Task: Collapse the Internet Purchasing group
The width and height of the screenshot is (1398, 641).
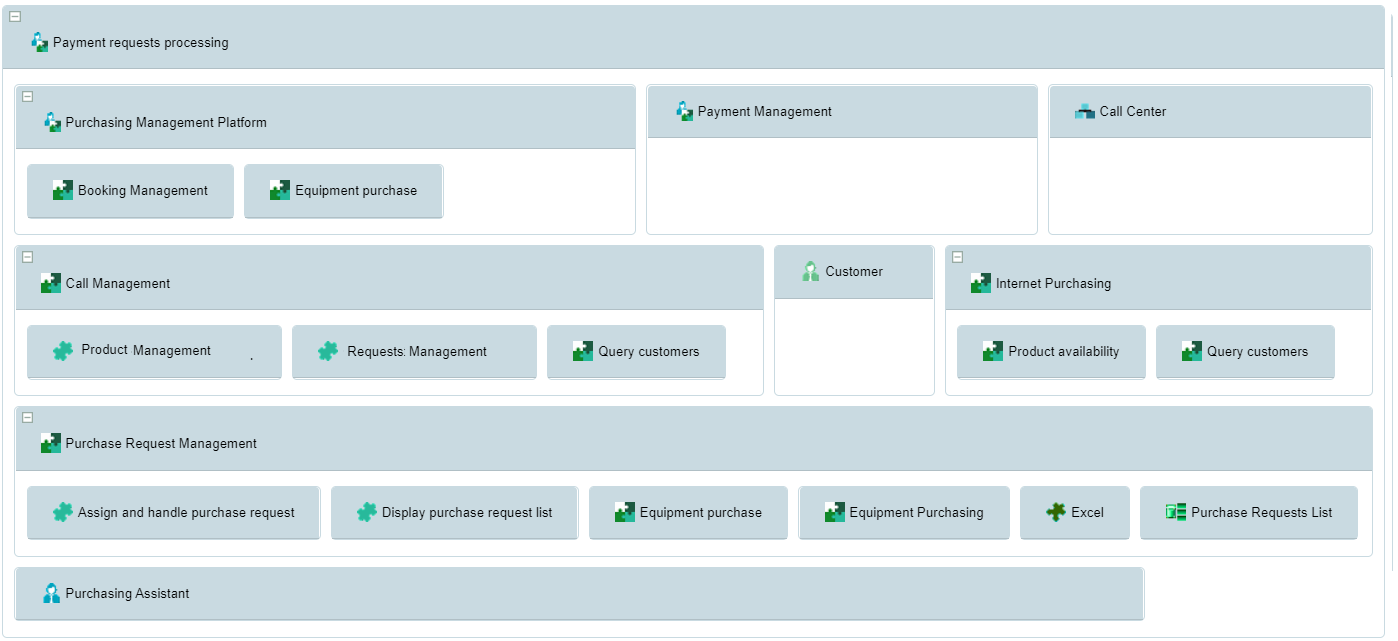Action: pyautogui.click(x=958, y=257)
